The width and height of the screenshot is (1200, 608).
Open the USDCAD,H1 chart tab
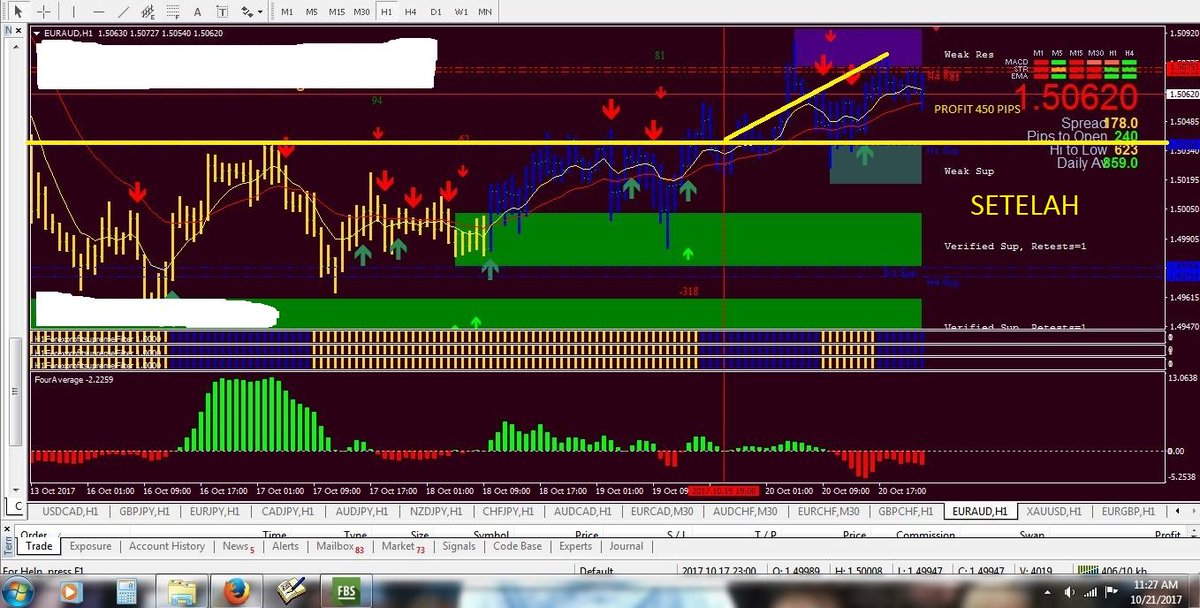pyautogui.click(x=71, y=511)
